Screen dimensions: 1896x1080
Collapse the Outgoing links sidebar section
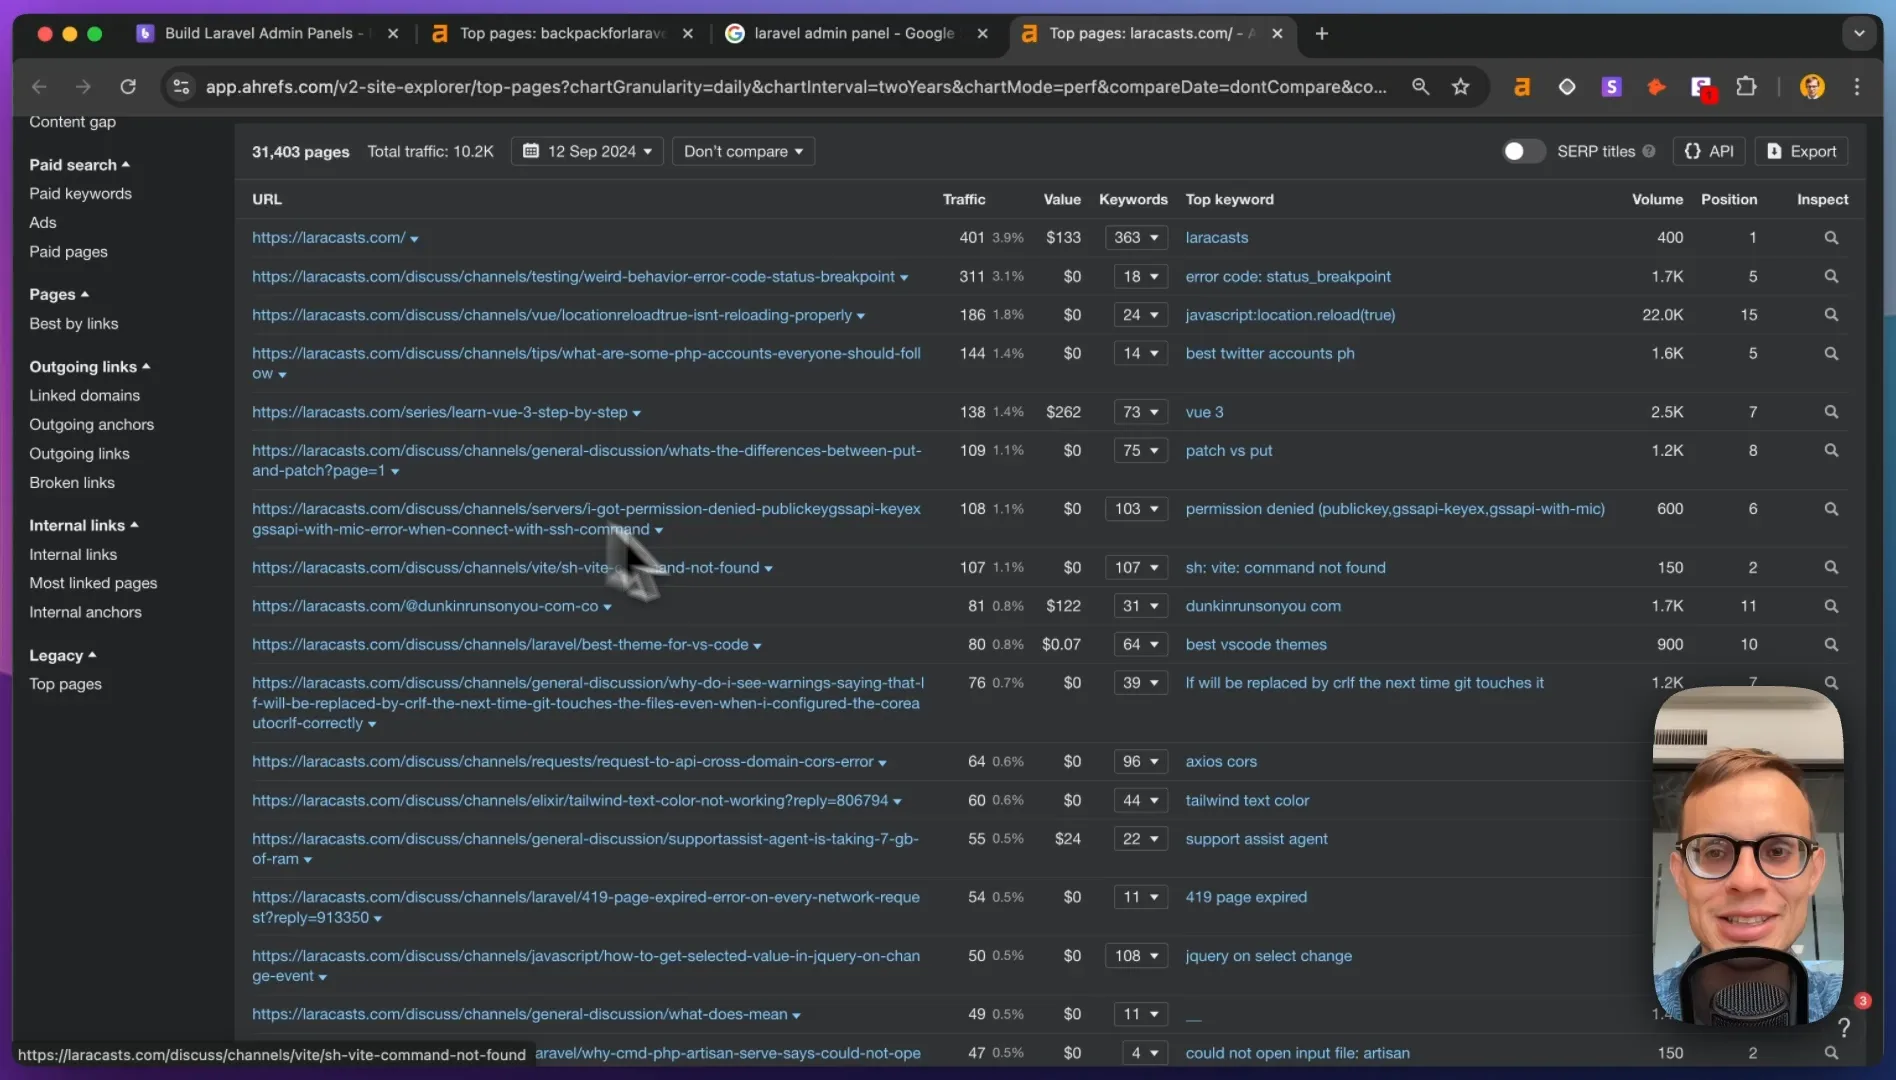click(x=89, y=367)
